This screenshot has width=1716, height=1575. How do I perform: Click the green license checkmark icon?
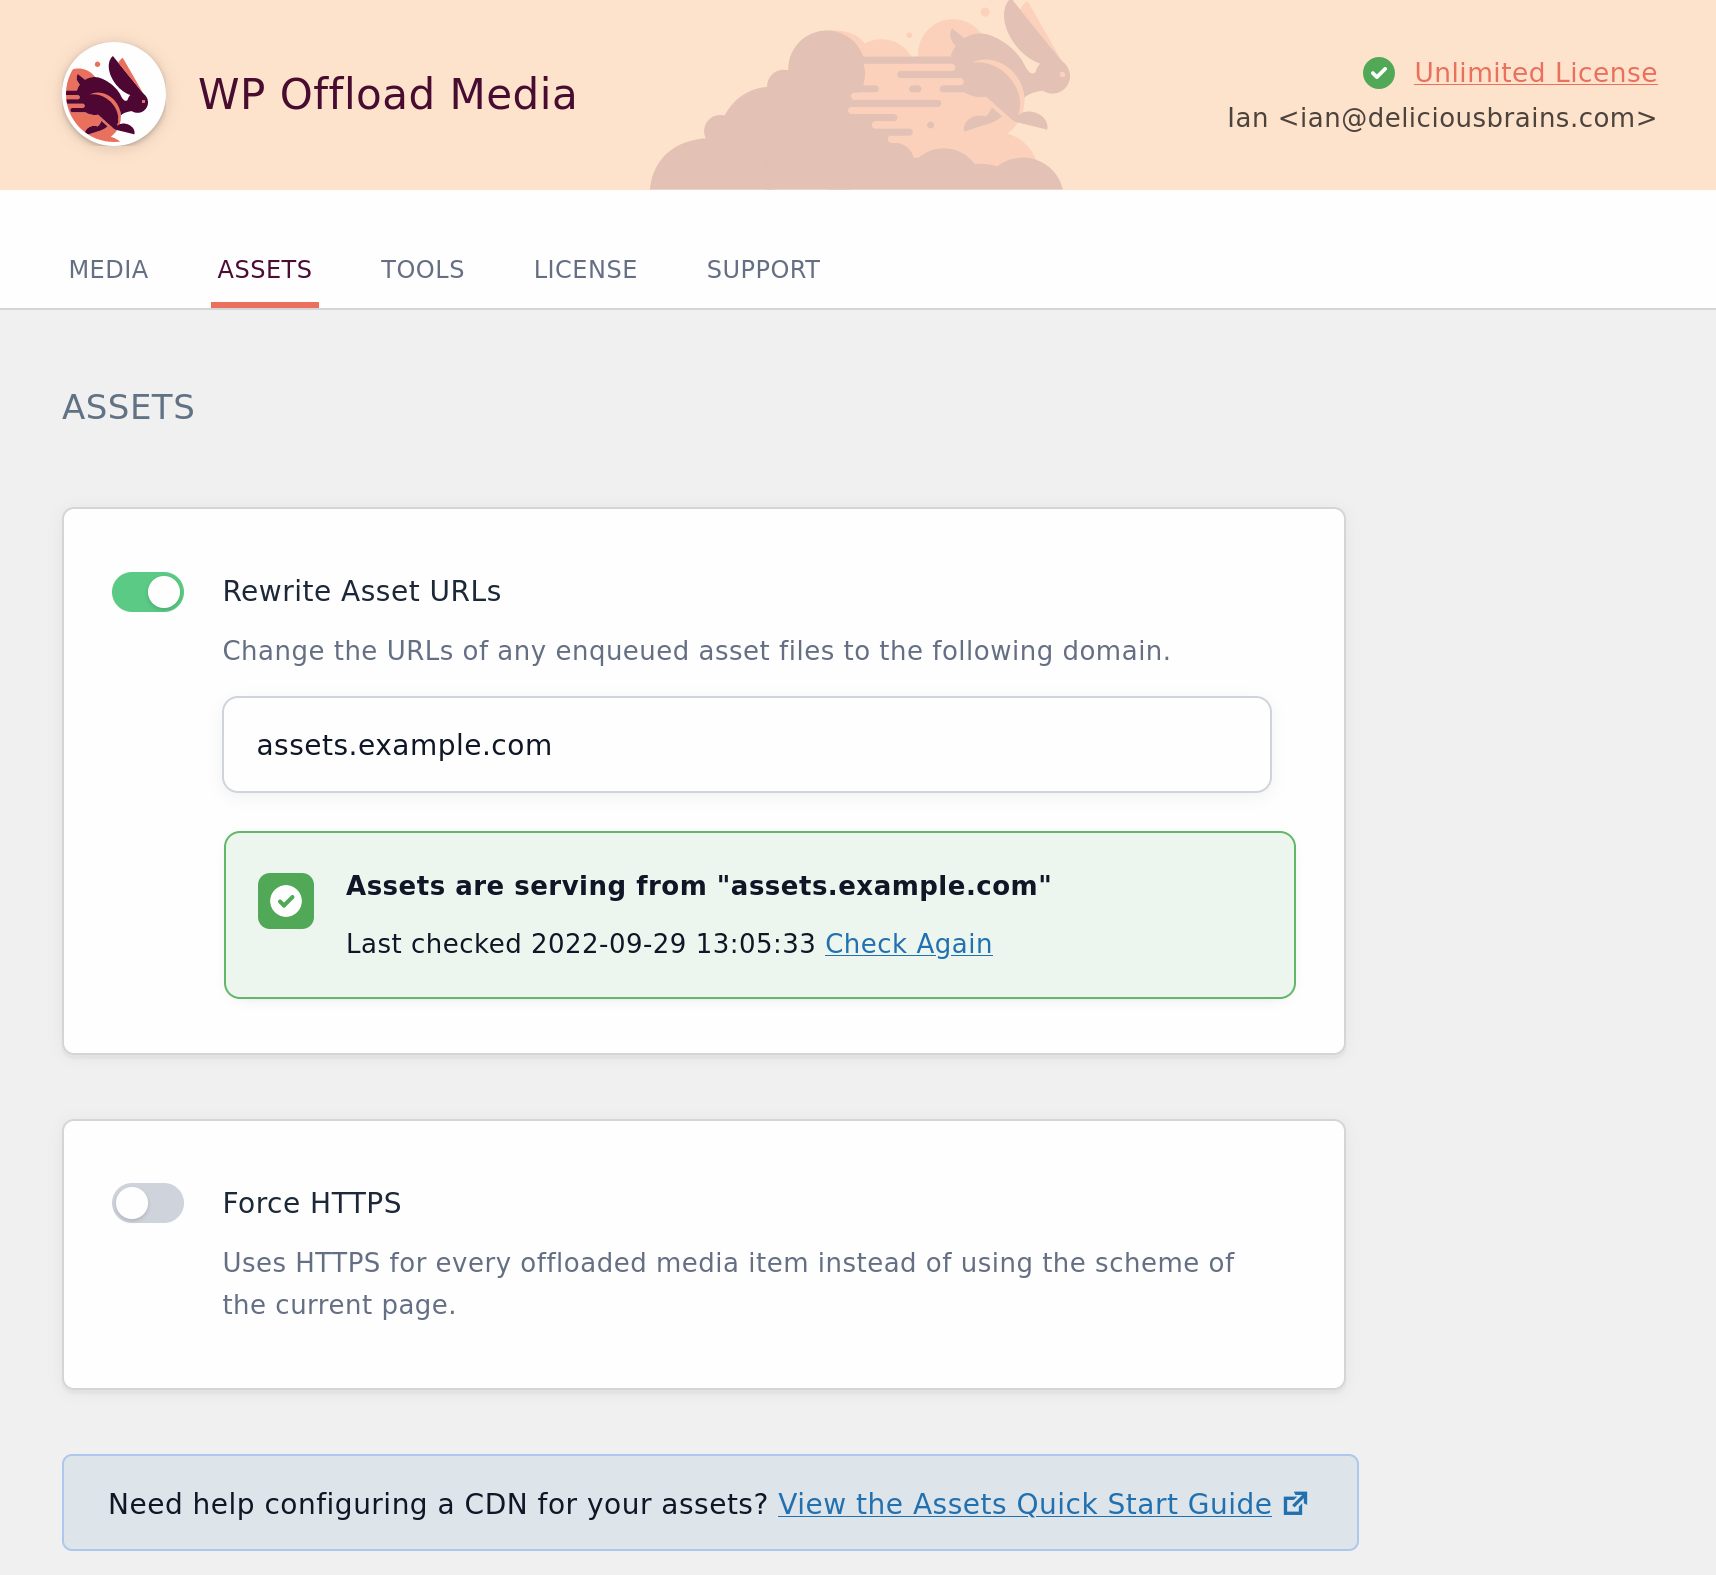pyautogui.click(x=1379, y=73)
